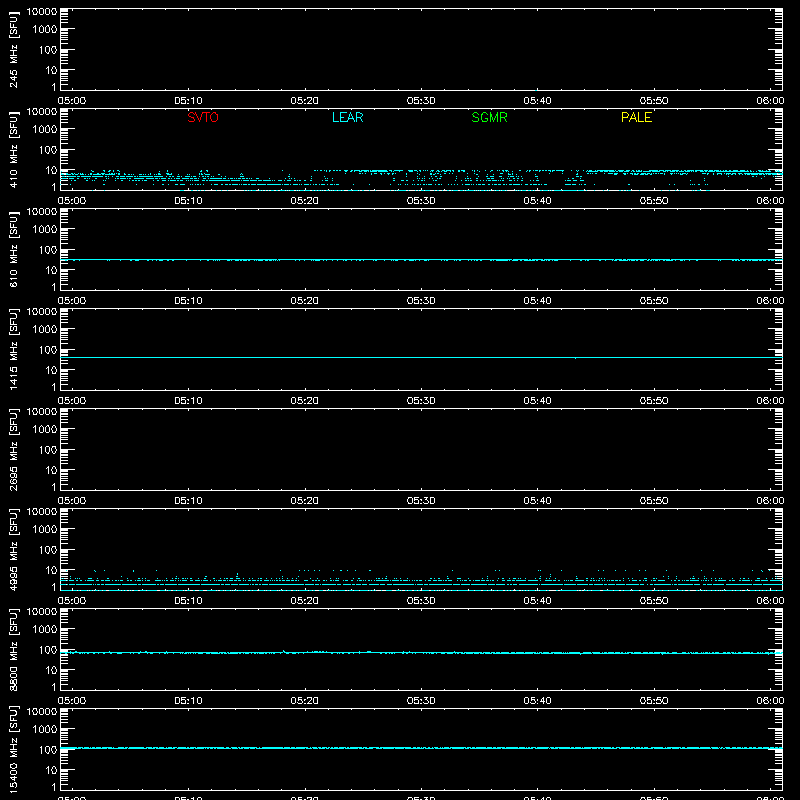The height and width of the screenshot is (800, 800).
Task: Click 05:50 under the 410 MHz panel
Action: pyautogui.click(x=654, y=201)
